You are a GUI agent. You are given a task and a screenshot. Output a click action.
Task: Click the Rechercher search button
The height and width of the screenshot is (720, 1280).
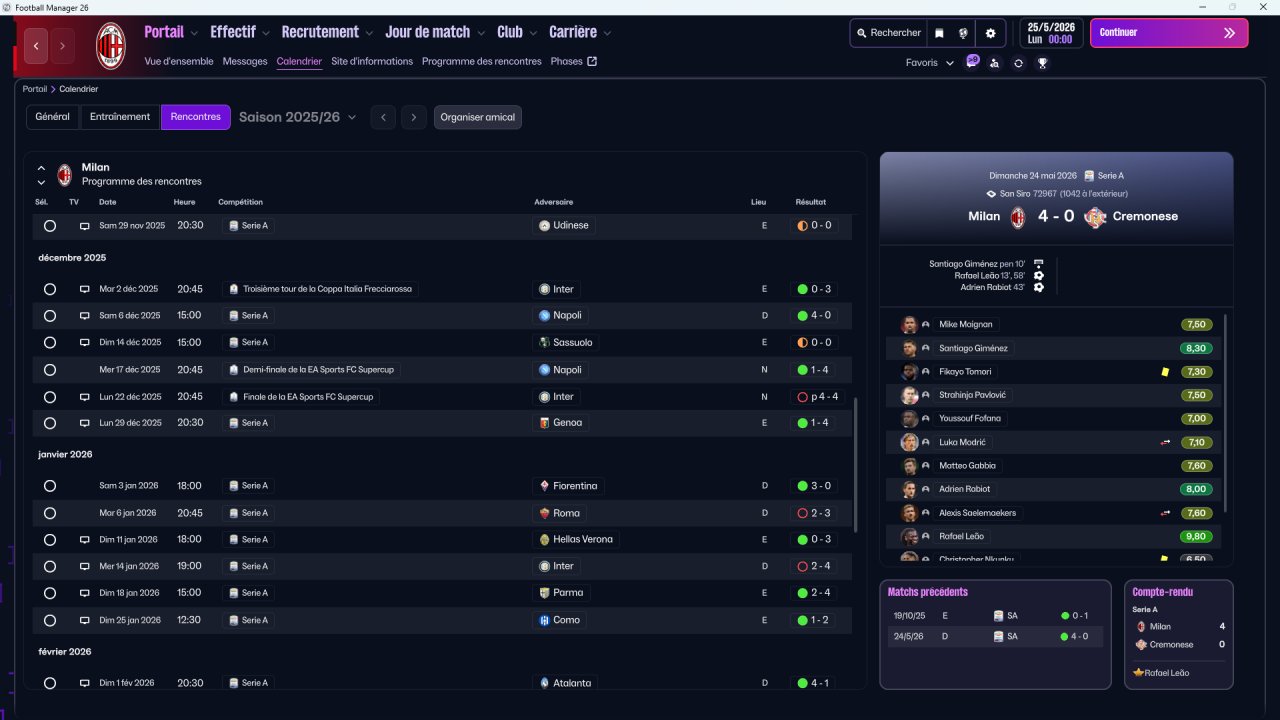(888, 33)
